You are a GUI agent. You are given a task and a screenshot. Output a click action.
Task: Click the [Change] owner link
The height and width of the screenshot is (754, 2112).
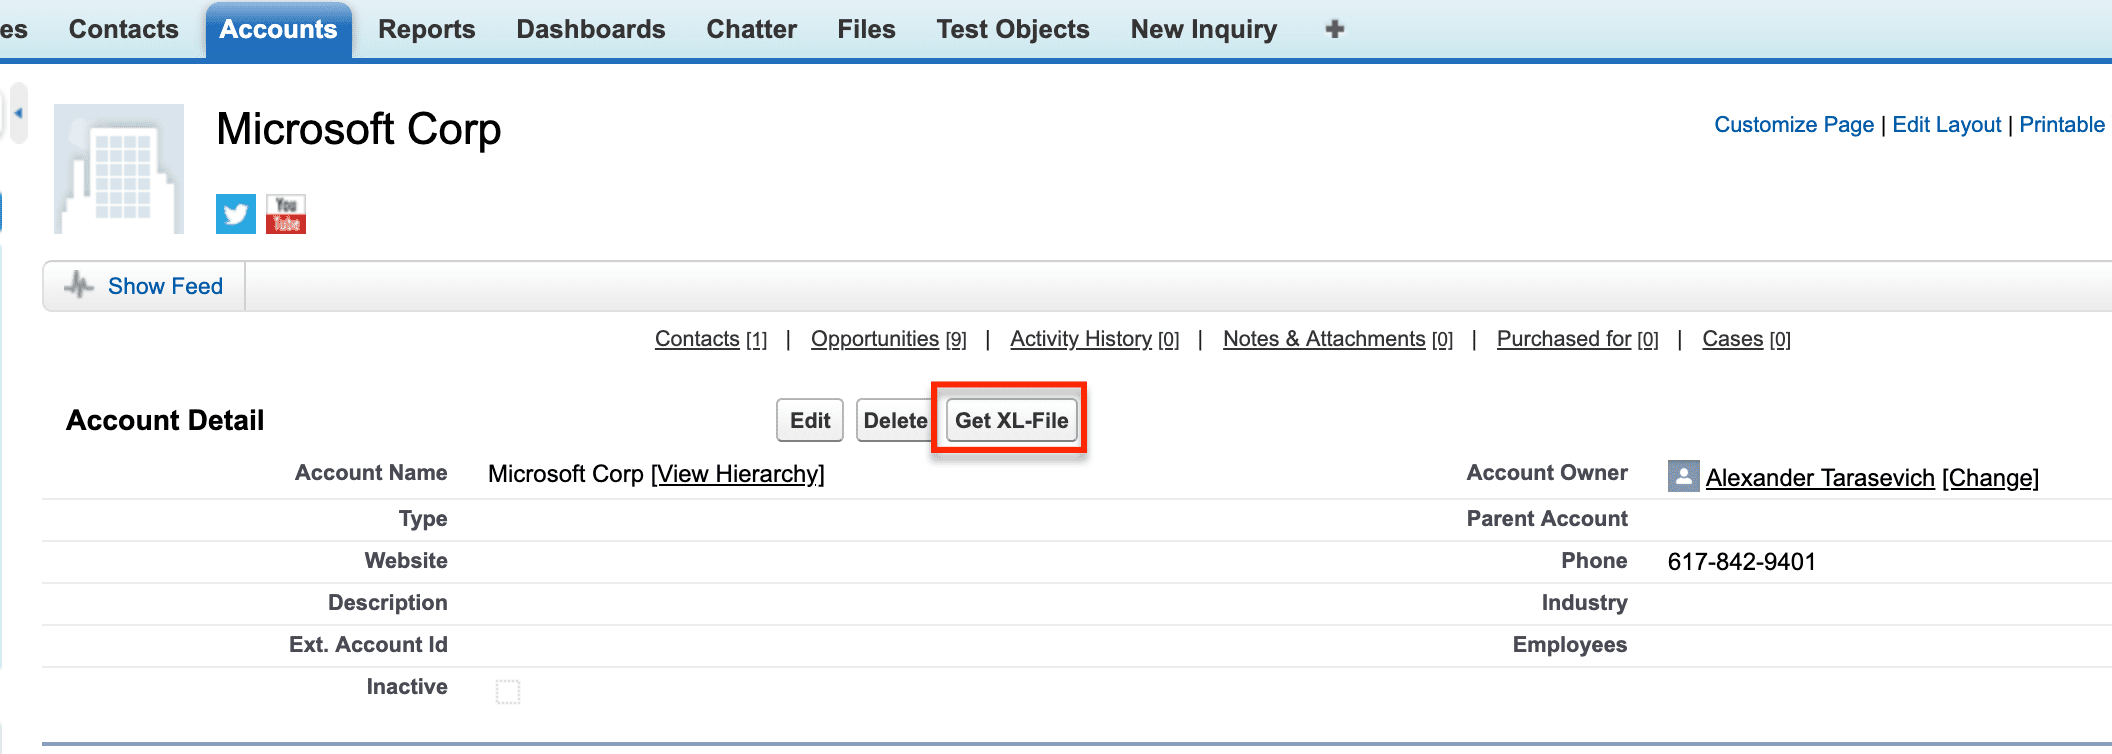click(x=1990, y=478)
